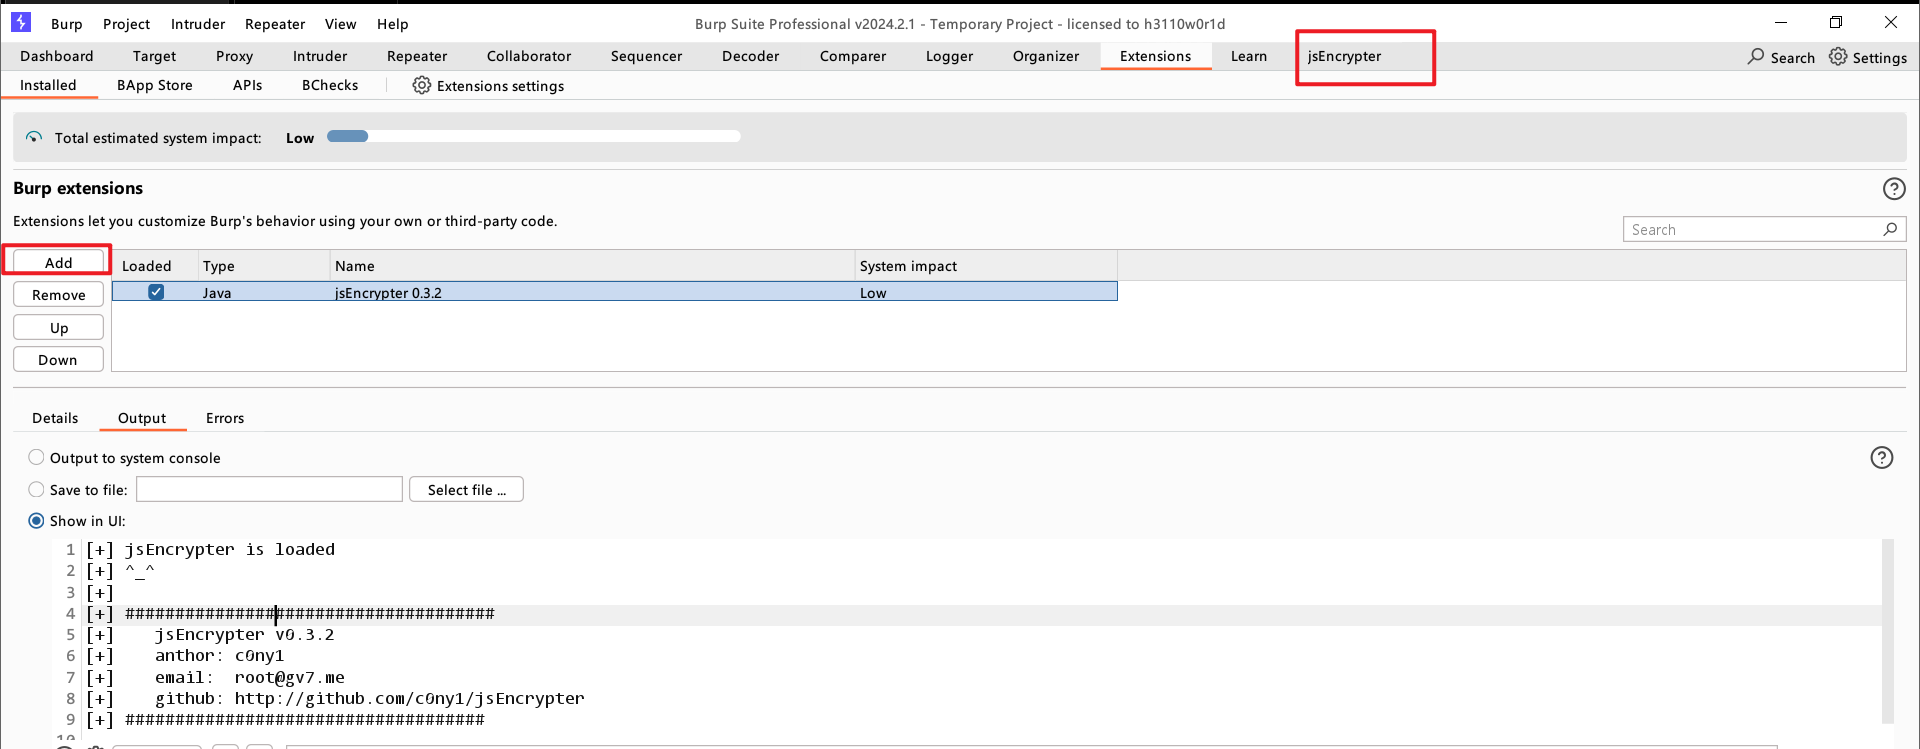
Task: Open the Burp menu
Action: tap(67, 24)
